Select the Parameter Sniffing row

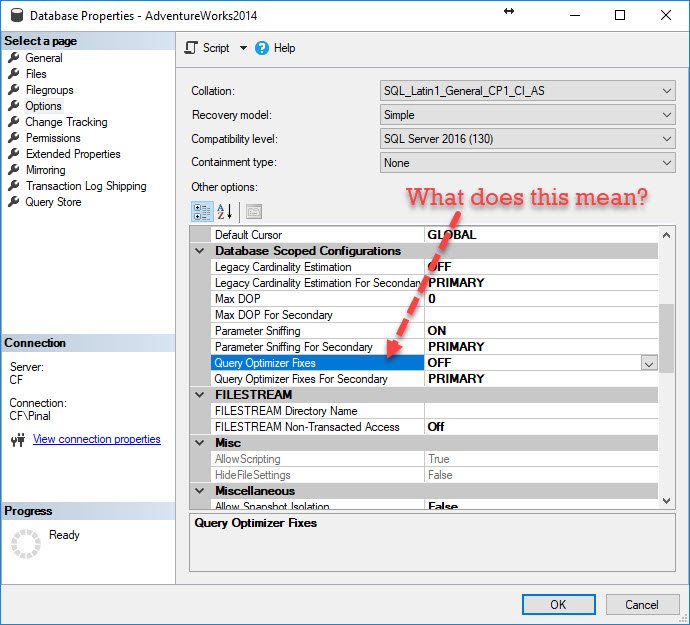pos(434,331)
